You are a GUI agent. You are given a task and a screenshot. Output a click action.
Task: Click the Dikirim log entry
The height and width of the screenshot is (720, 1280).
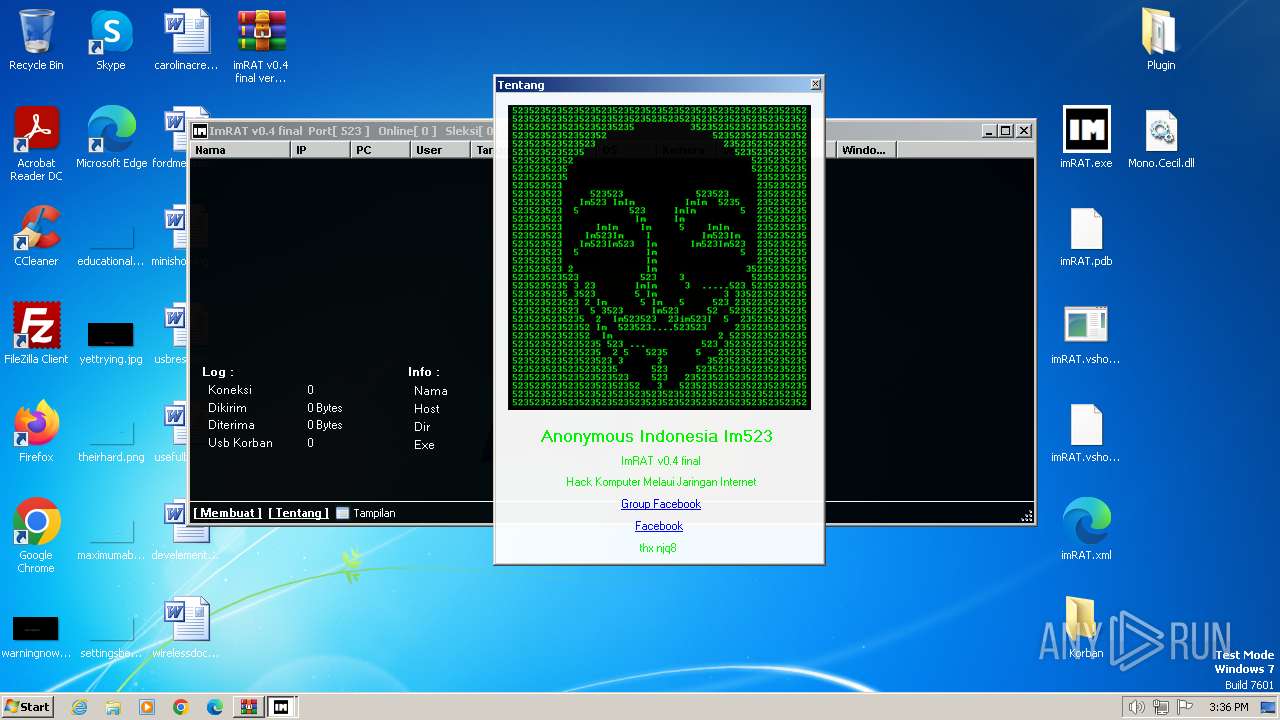(x=227, y=408)
